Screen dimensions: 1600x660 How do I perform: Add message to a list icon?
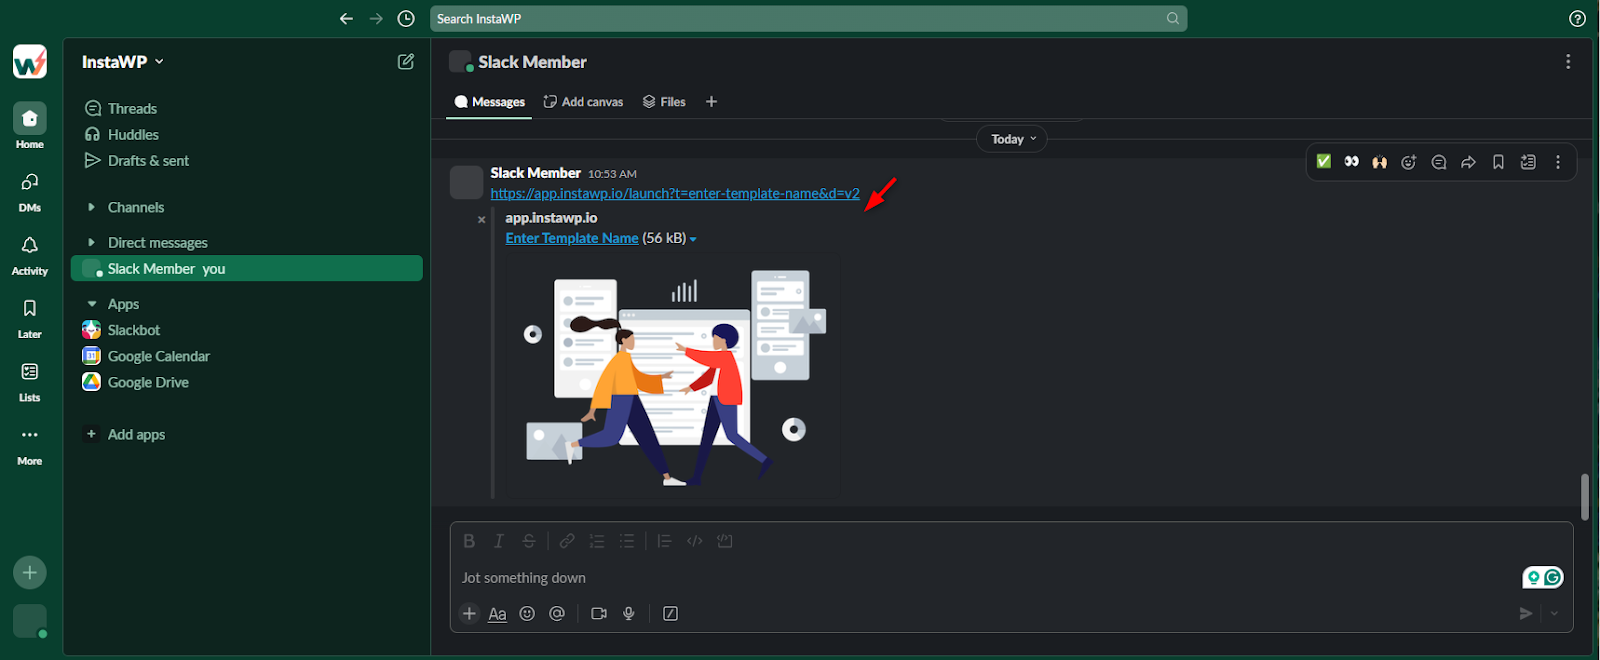1528,162
